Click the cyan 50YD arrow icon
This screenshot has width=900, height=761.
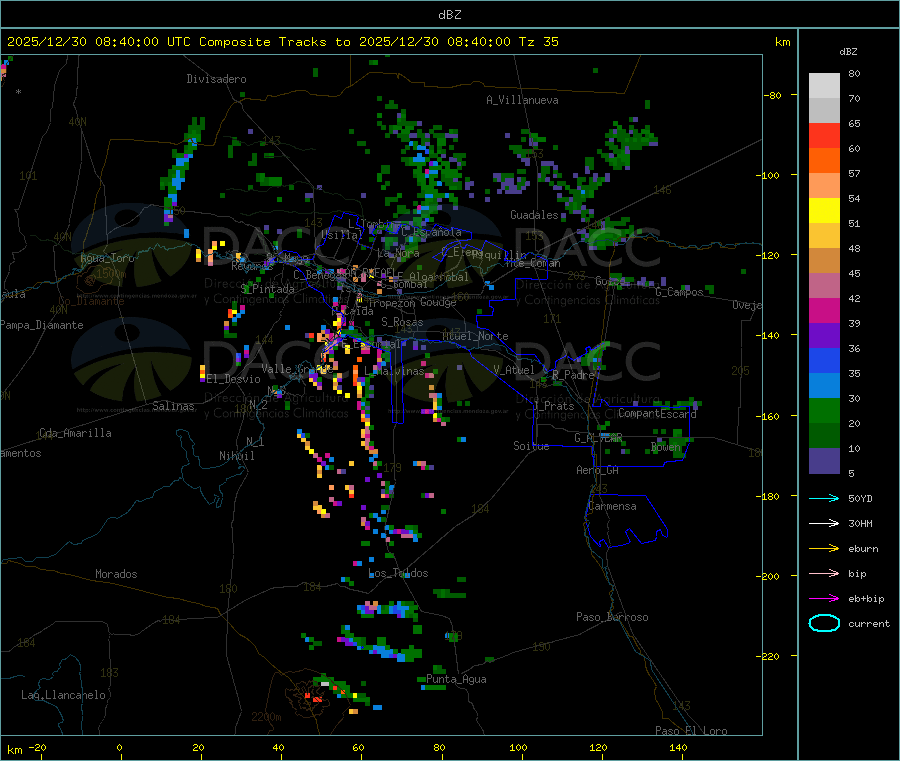coord(824,498)
